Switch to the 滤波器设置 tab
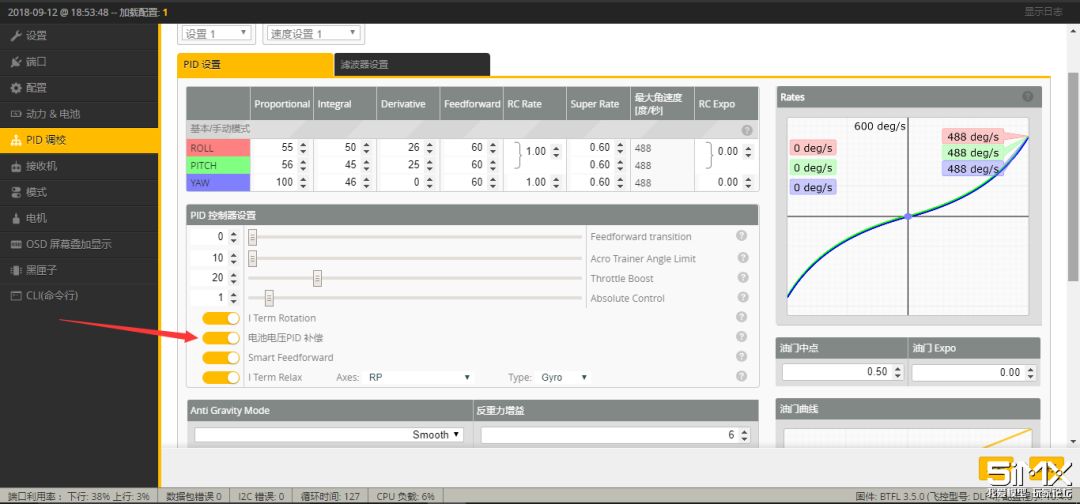 (x=411, y=65)
